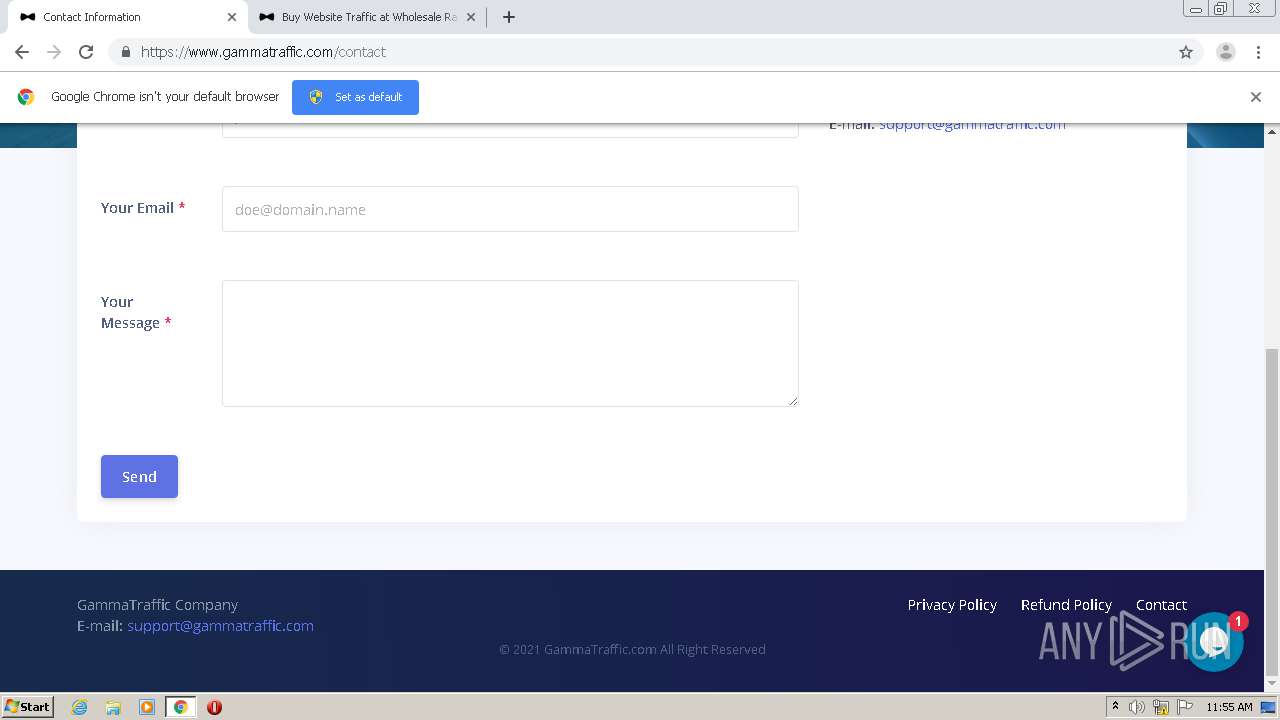Click the network tray icon

tap(1161, 707)
